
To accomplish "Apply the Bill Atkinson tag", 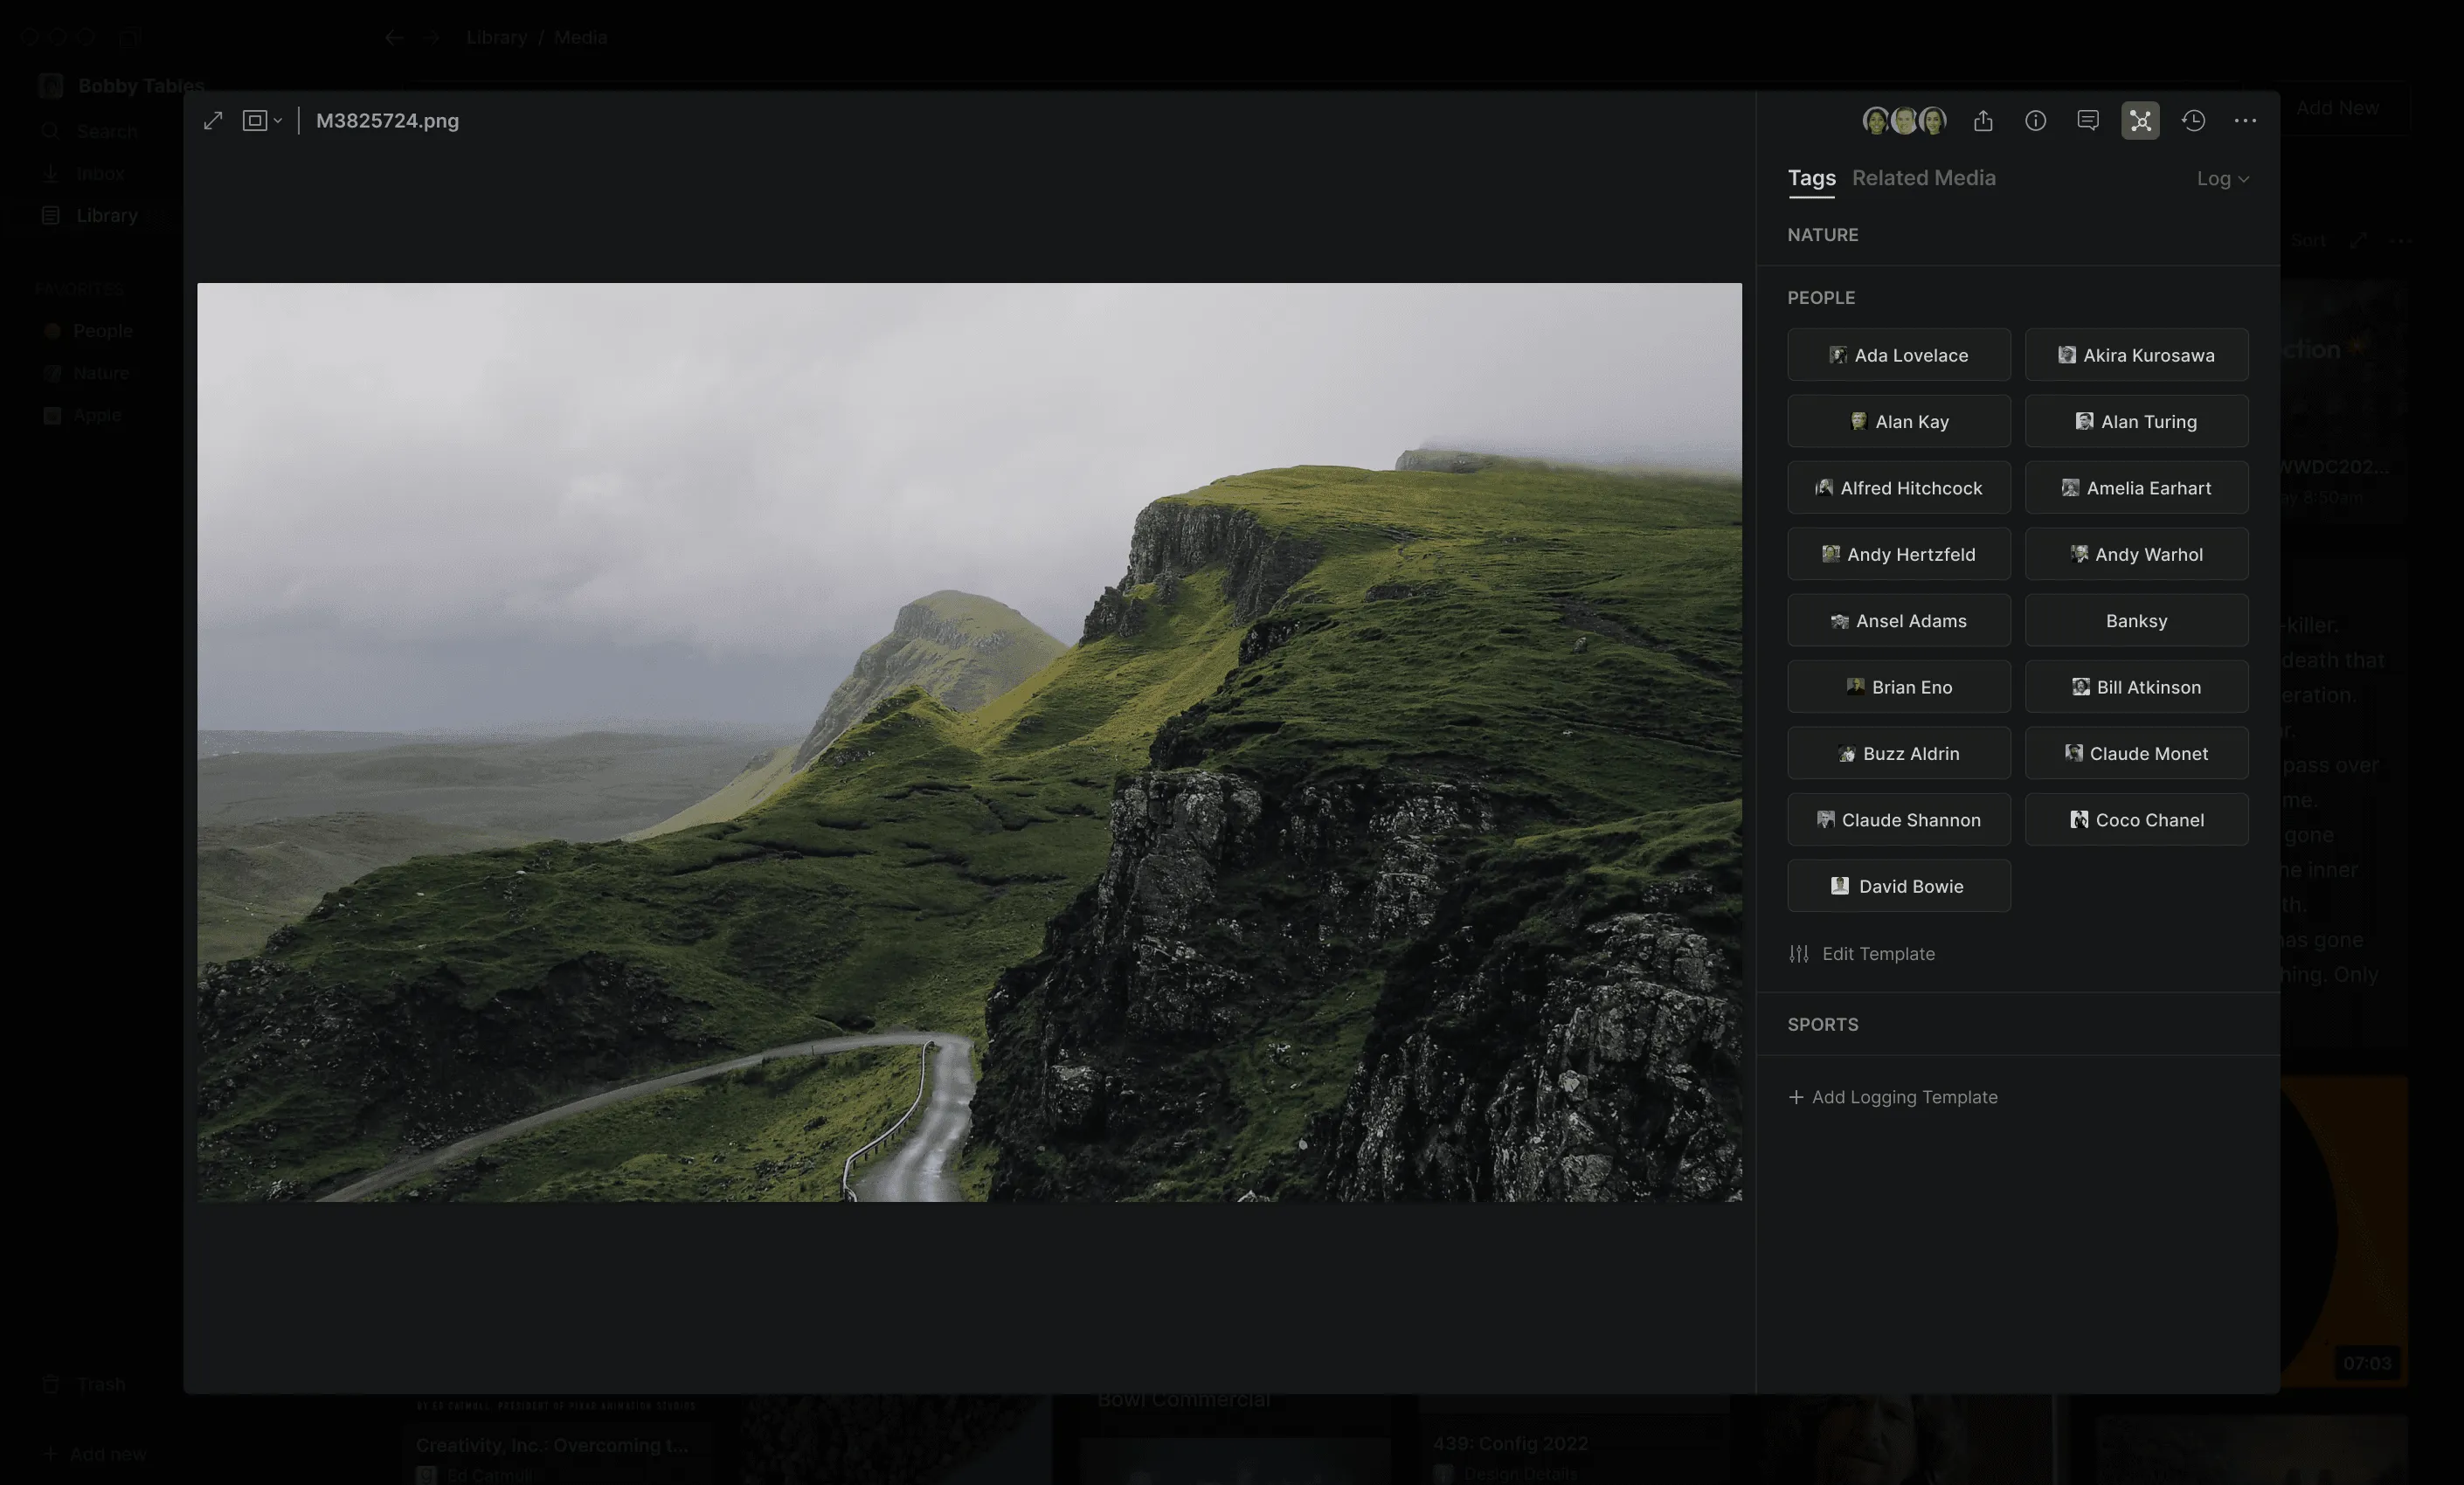I will coord(2136,687).
